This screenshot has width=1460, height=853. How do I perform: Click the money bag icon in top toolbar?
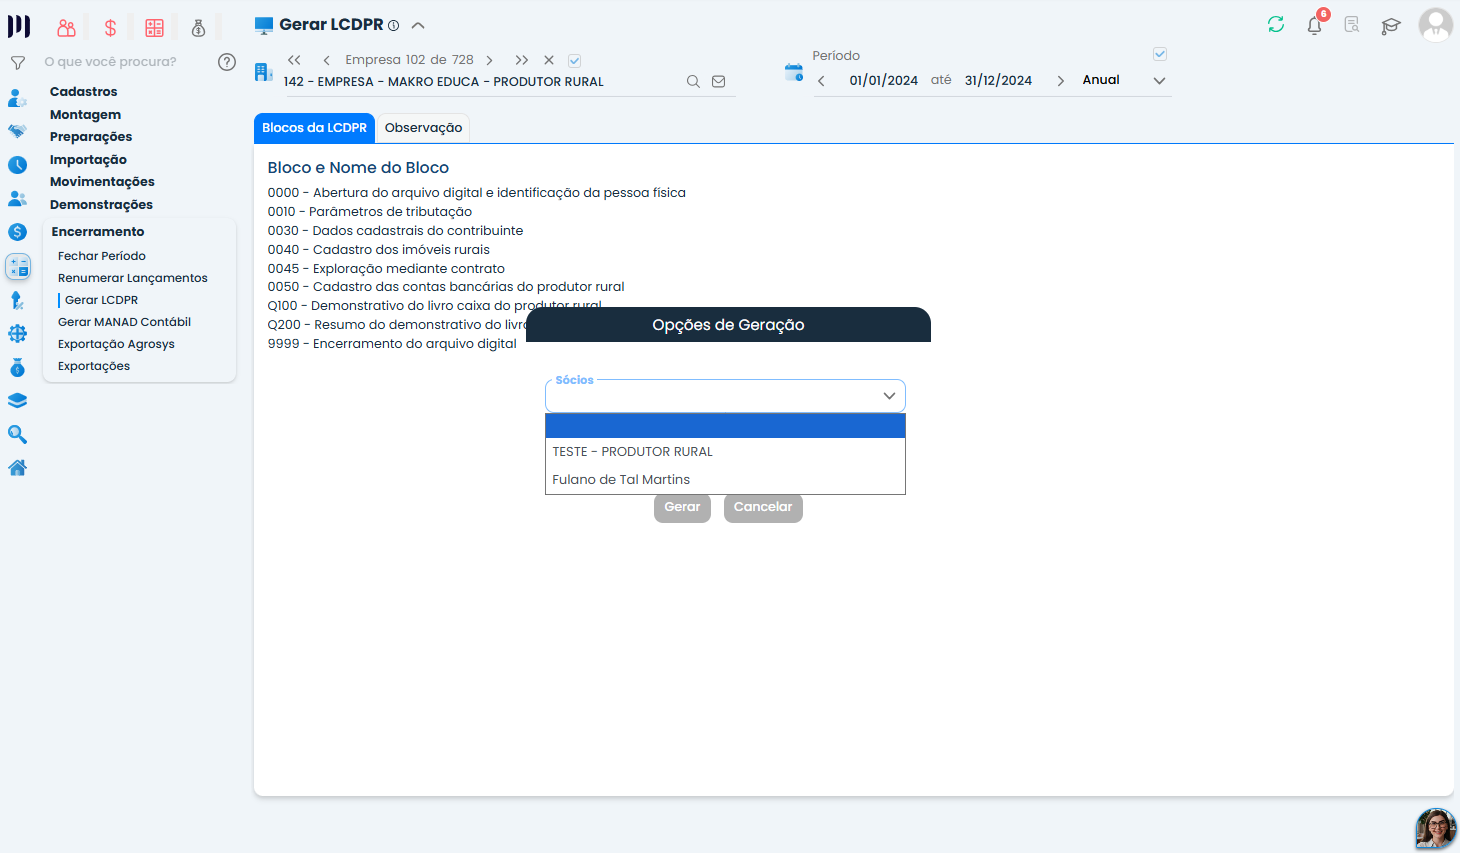click(x=198, y=28)
